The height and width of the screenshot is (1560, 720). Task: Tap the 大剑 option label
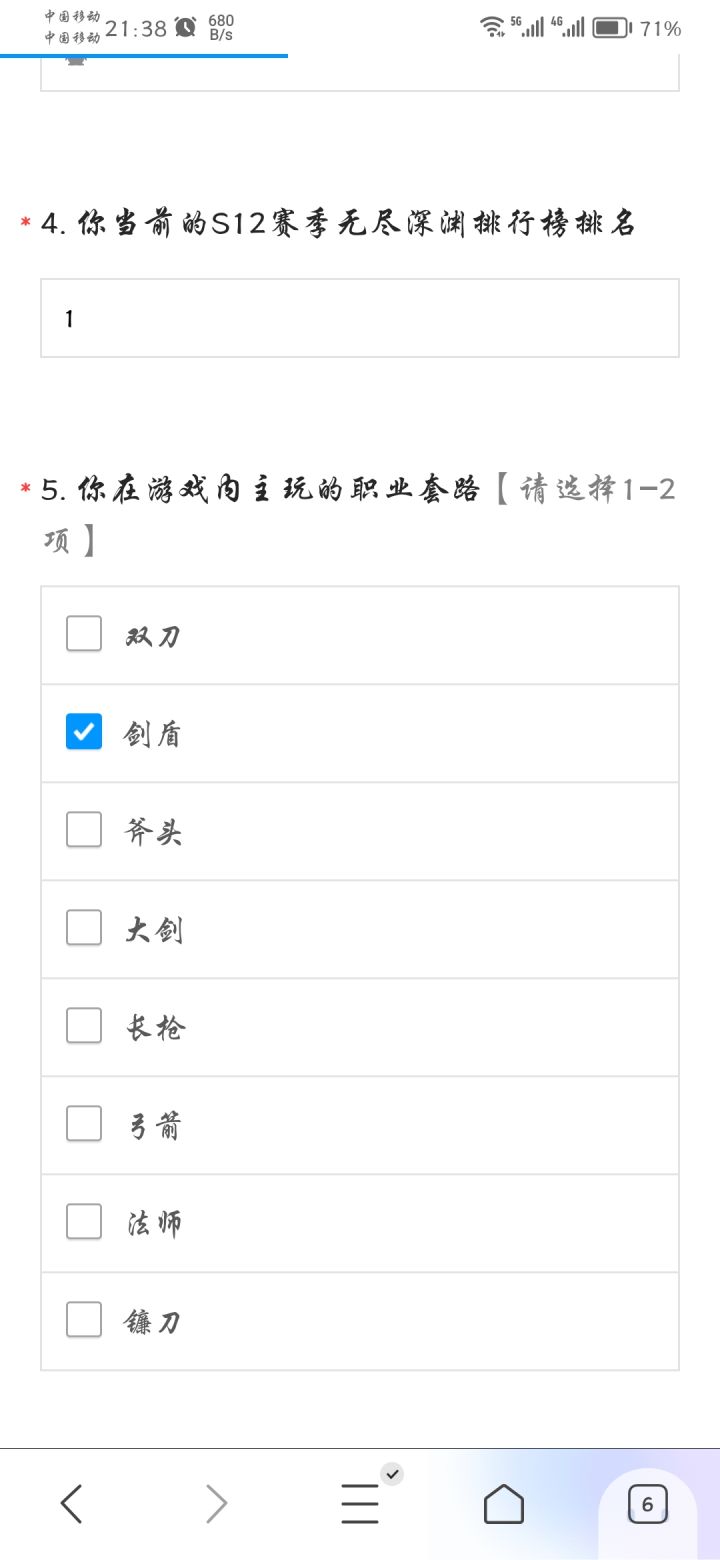pyautogui.click(x=154, y=930)
